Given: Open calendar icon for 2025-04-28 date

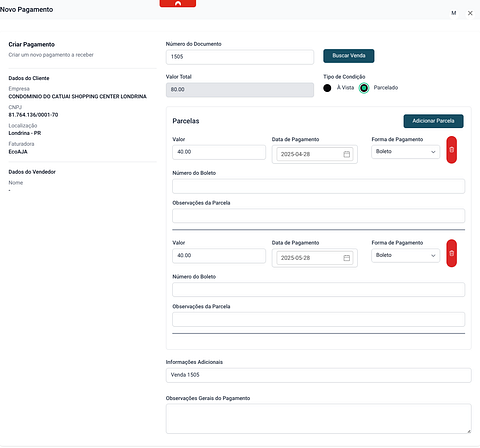Looking at the screenshot, I should click(347, 154).
